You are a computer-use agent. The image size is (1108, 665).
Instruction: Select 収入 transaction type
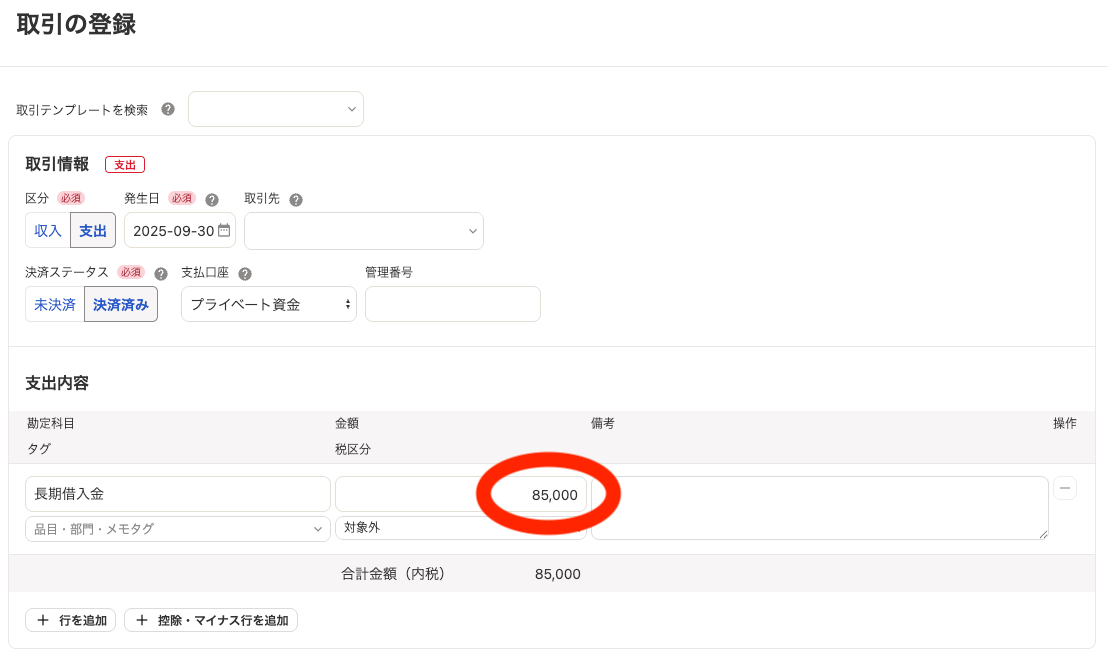(48, 230)
